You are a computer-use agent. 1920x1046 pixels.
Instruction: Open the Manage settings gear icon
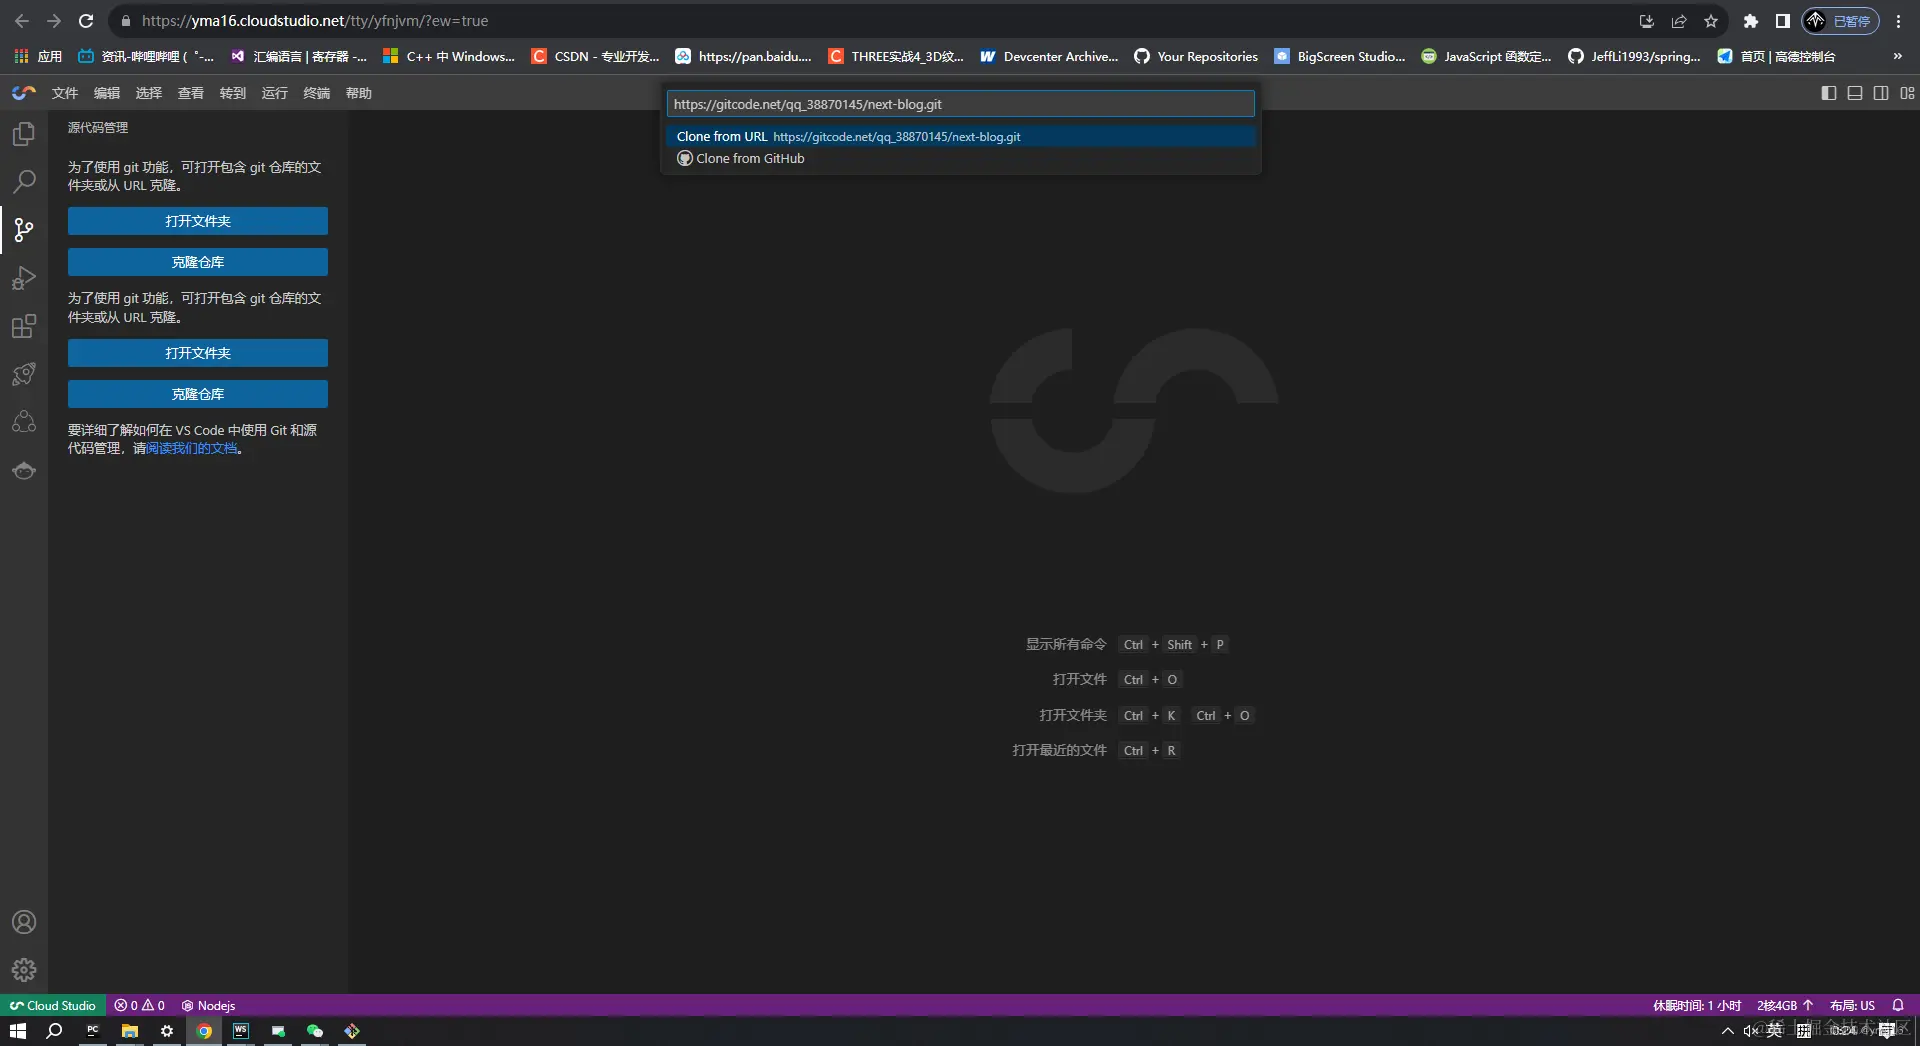pos(23,969)
